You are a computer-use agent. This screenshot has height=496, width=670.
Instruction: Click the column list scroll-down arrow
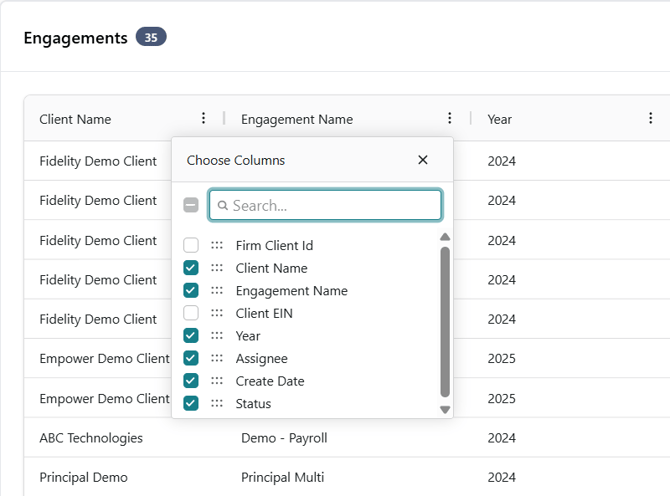pos(445,410)
